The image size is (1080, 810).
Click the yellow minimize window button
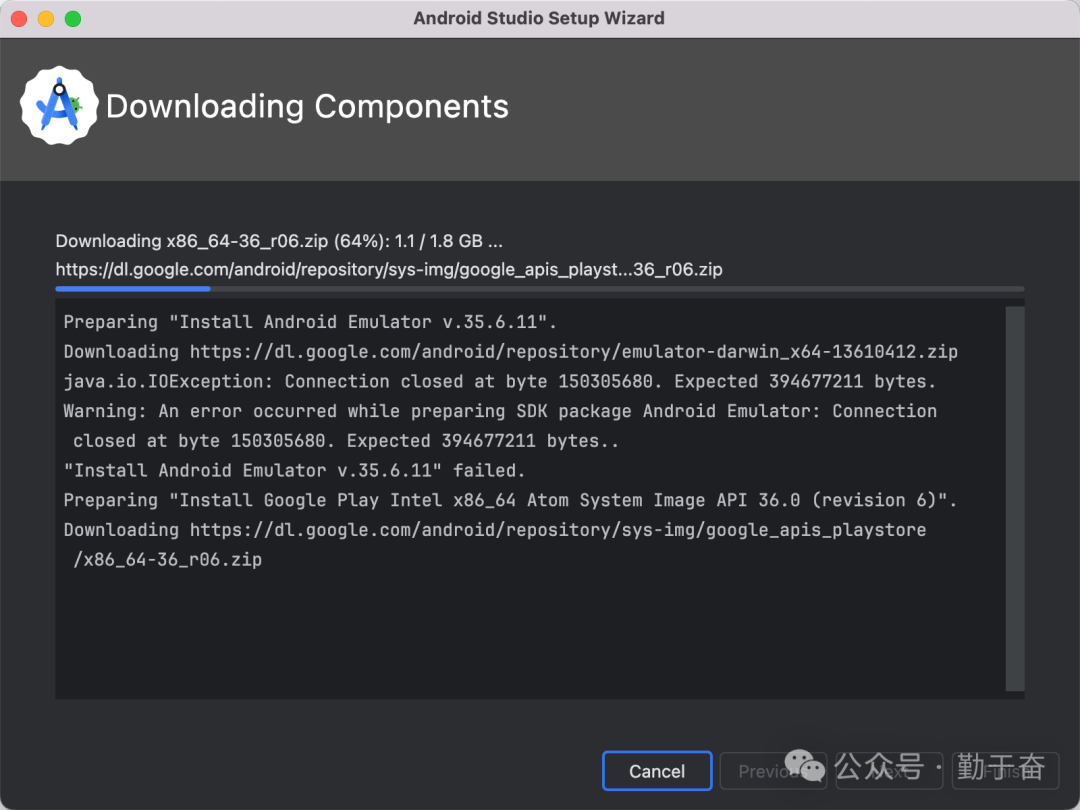point(46,19)
